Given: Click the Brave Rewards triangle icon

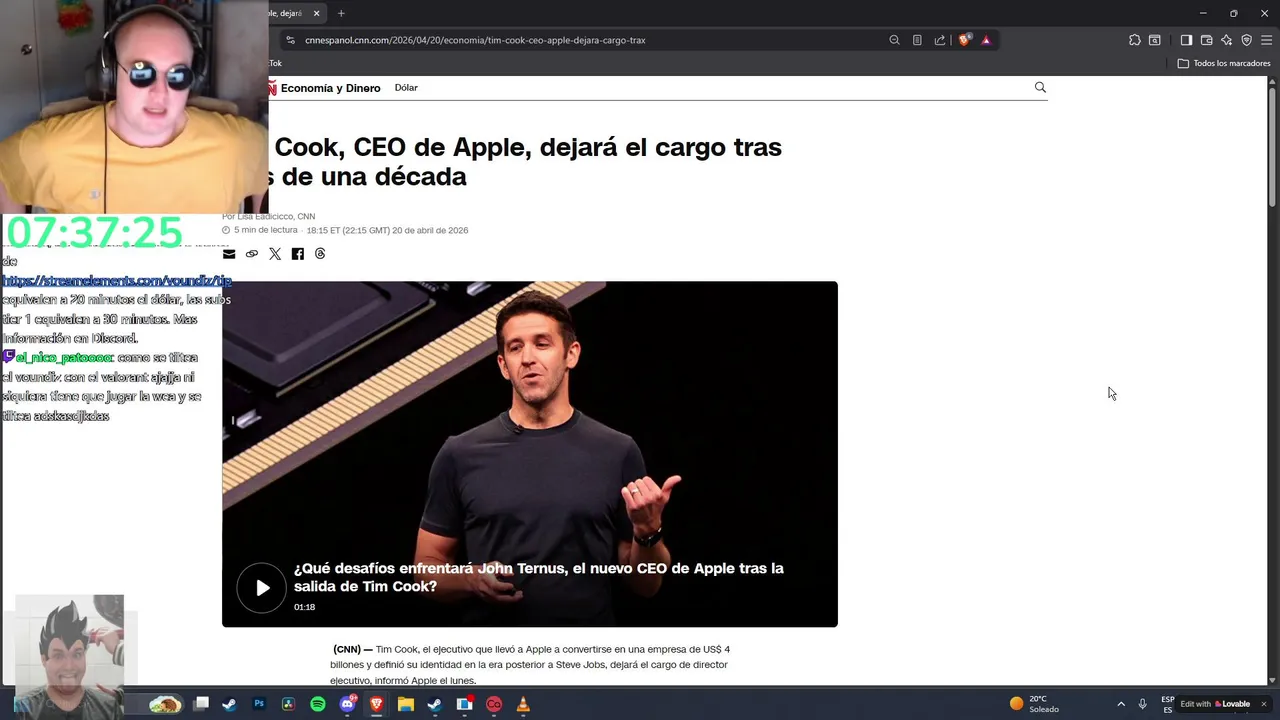Looking at the screenshot, I should tap(986, 40).
